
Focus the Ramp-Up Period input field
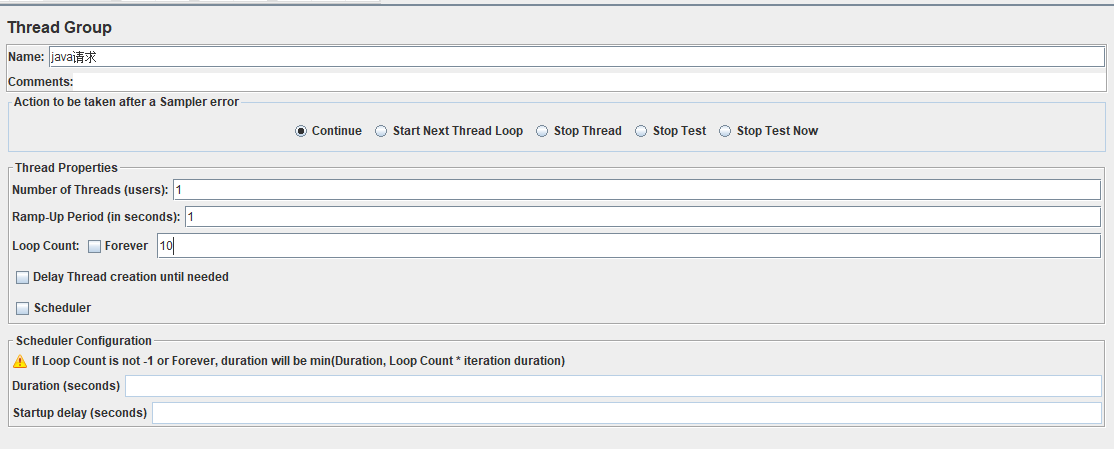(x=642, y=217)
